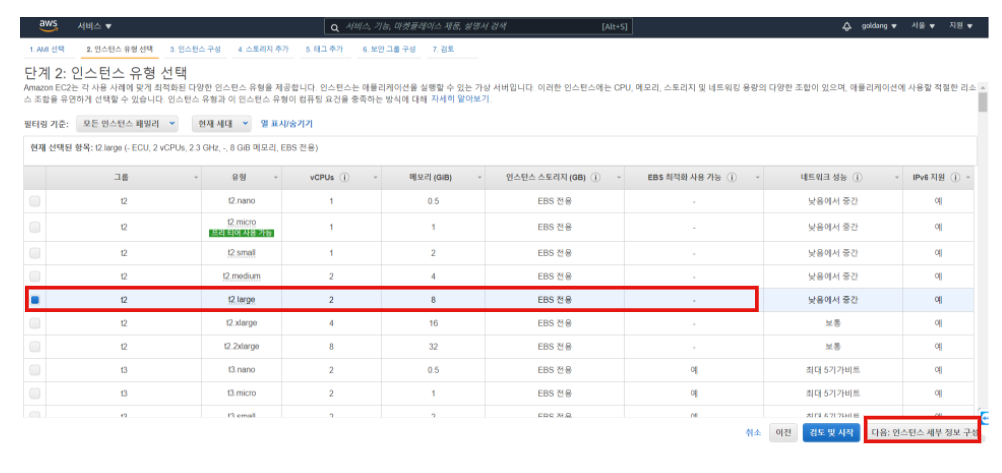
Task: Open the goldang account dropdown
Action: point(879,26)
